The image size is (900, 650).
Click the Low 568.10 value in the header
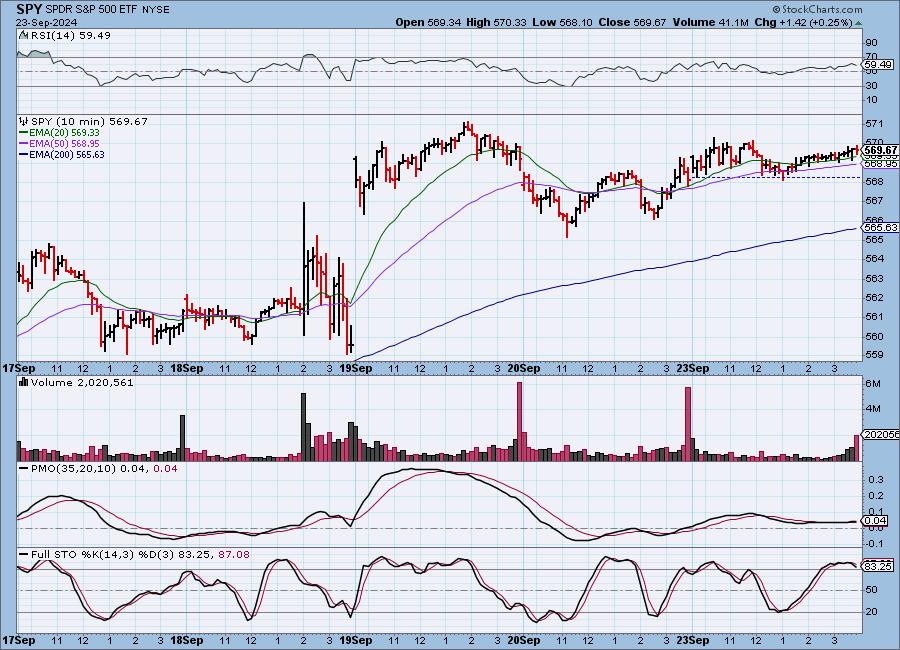562,22
